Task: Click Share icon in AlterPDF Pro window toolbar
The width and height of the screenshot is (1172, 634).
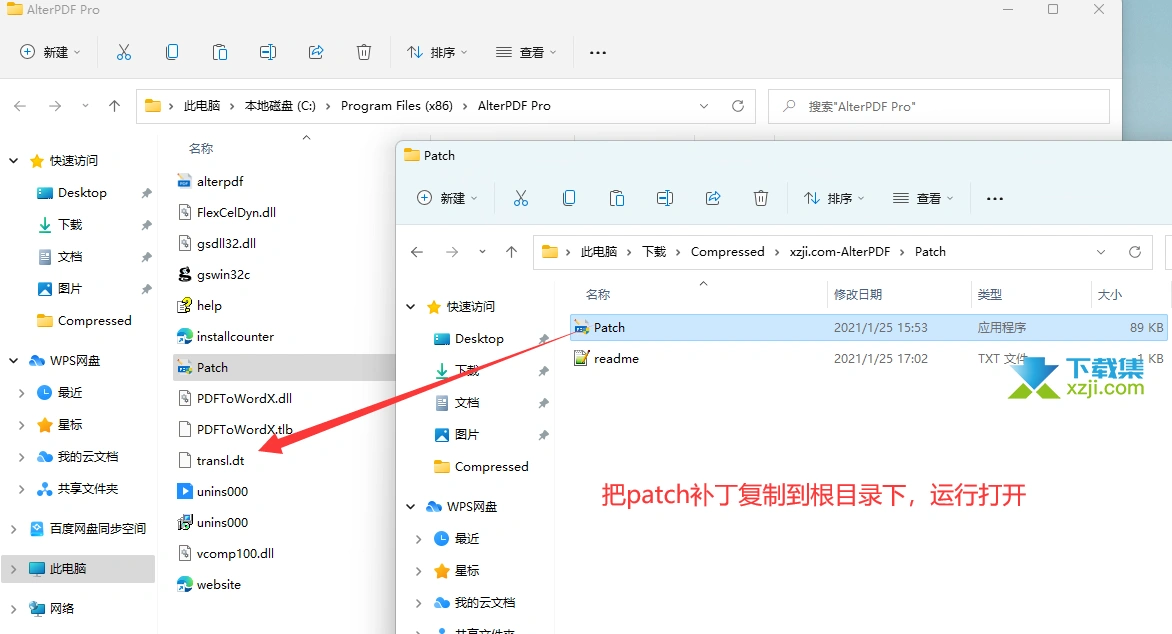Action: (x=316, y=52)
